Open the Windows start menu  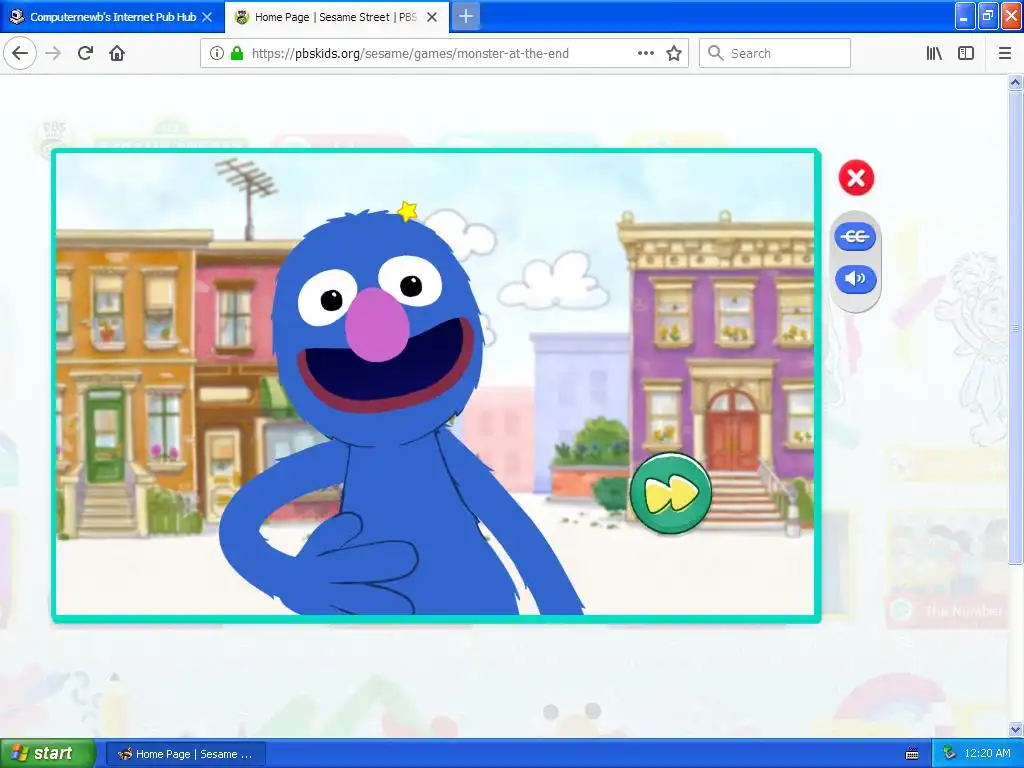(48, 754)
